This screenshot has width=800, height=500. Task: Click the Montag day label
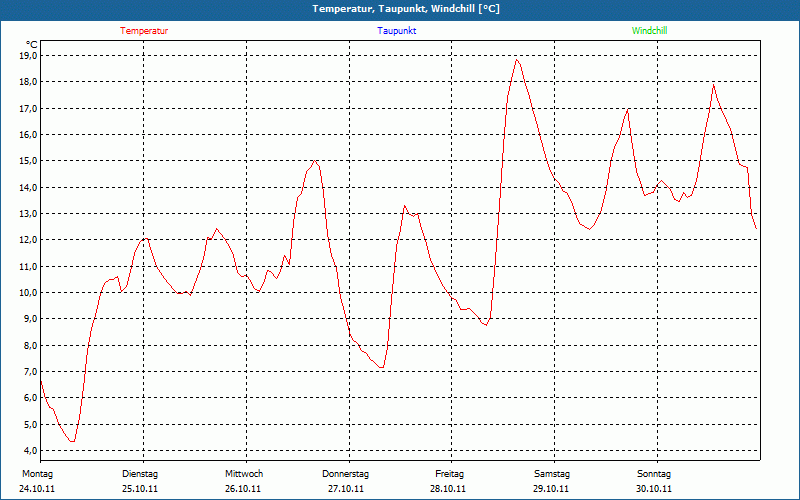point(37,474)
